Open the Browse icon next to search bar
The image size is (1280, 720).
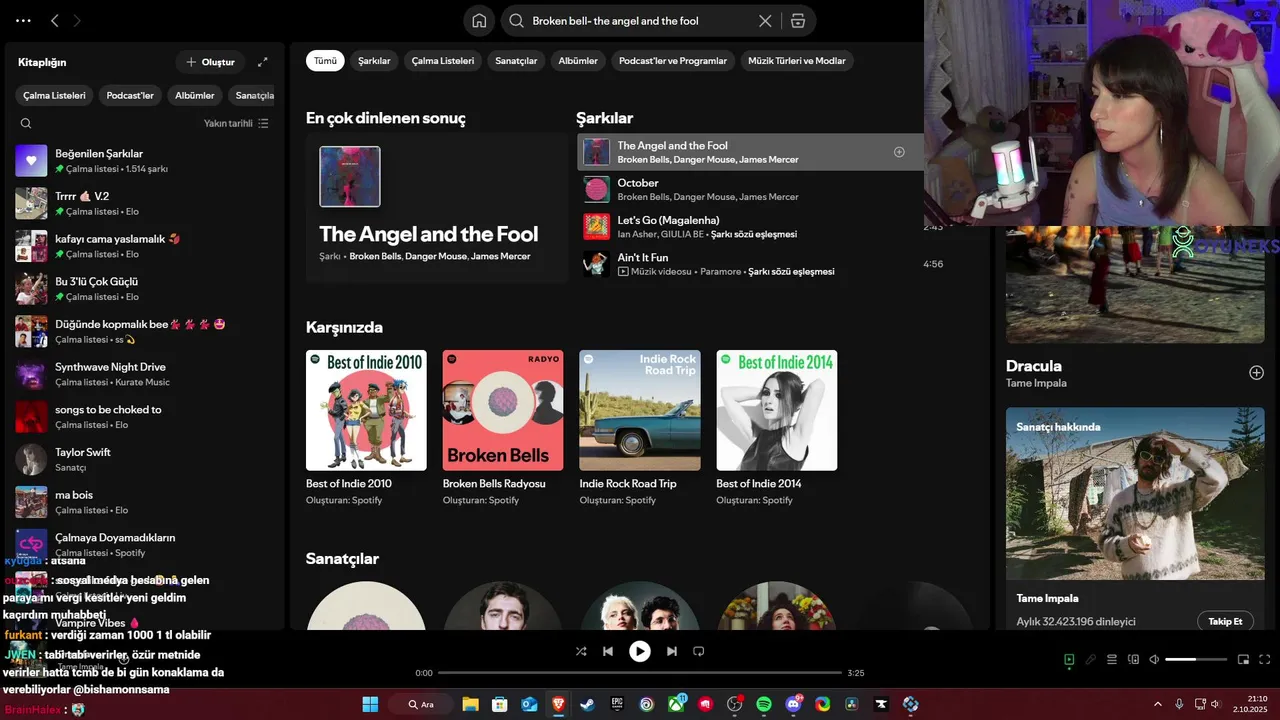pyautogui.click(x=798, y=21)
